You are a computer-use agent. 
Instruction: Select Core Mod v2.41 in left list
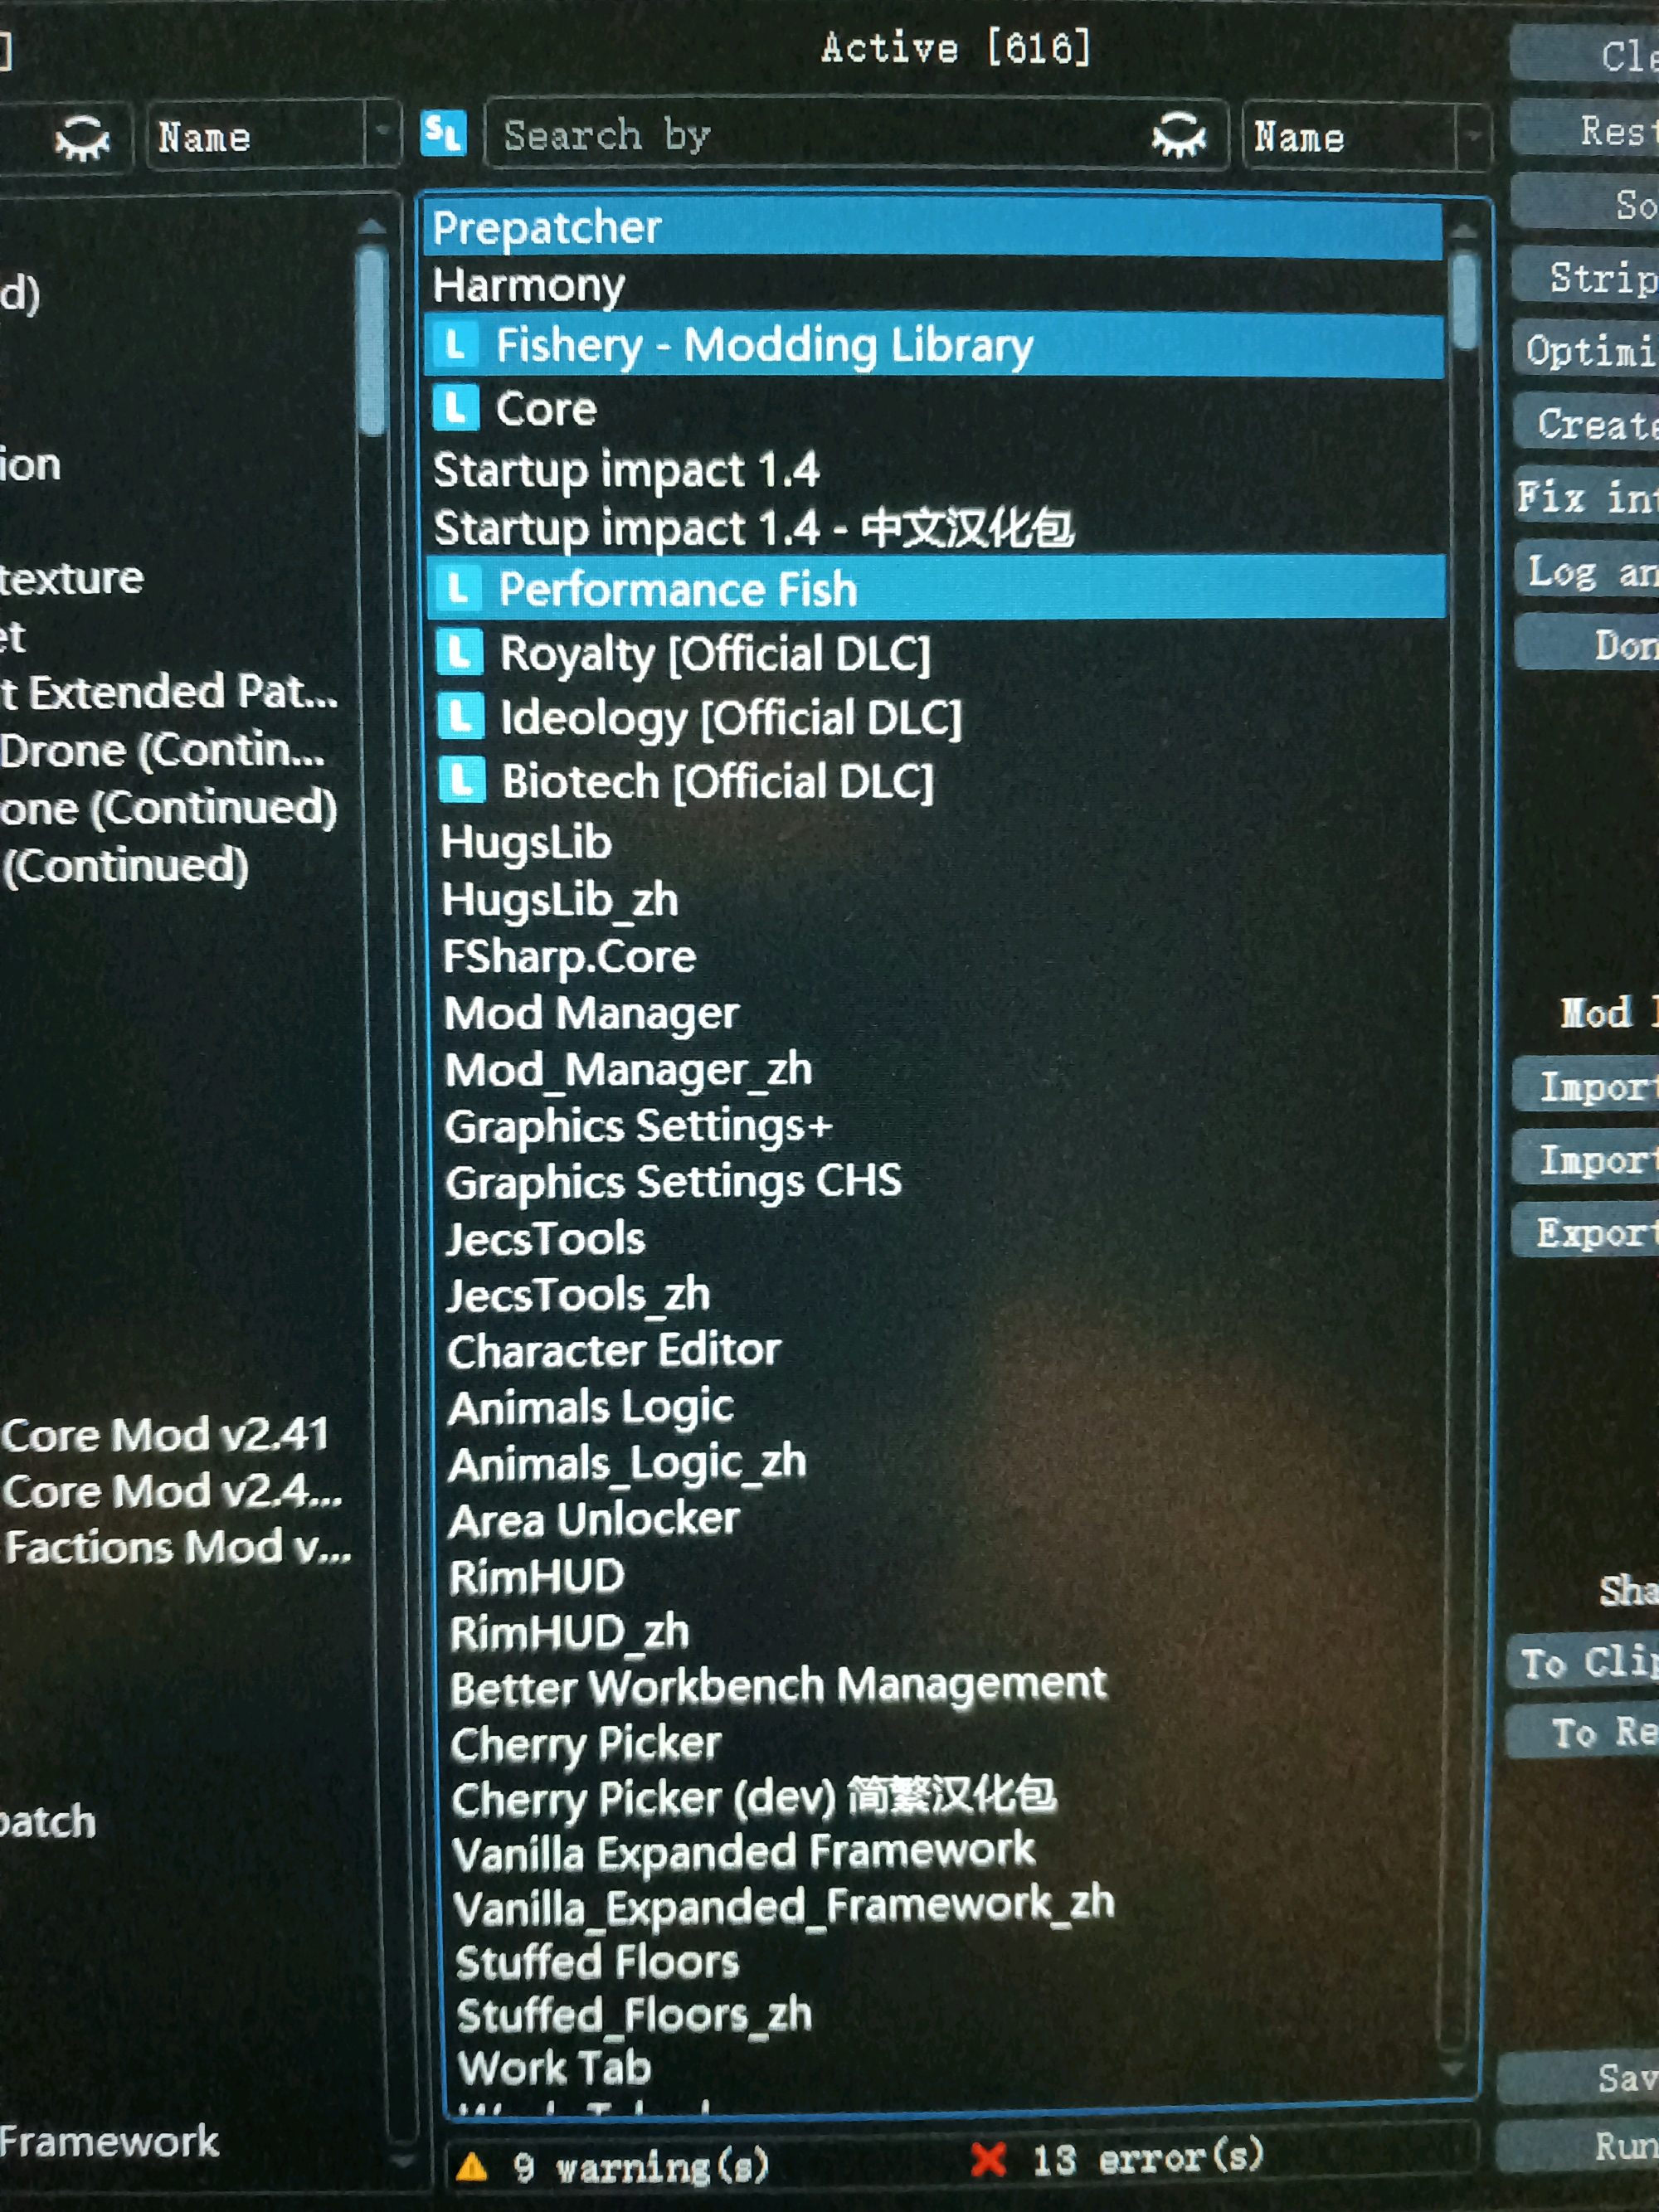point(165,1435)
